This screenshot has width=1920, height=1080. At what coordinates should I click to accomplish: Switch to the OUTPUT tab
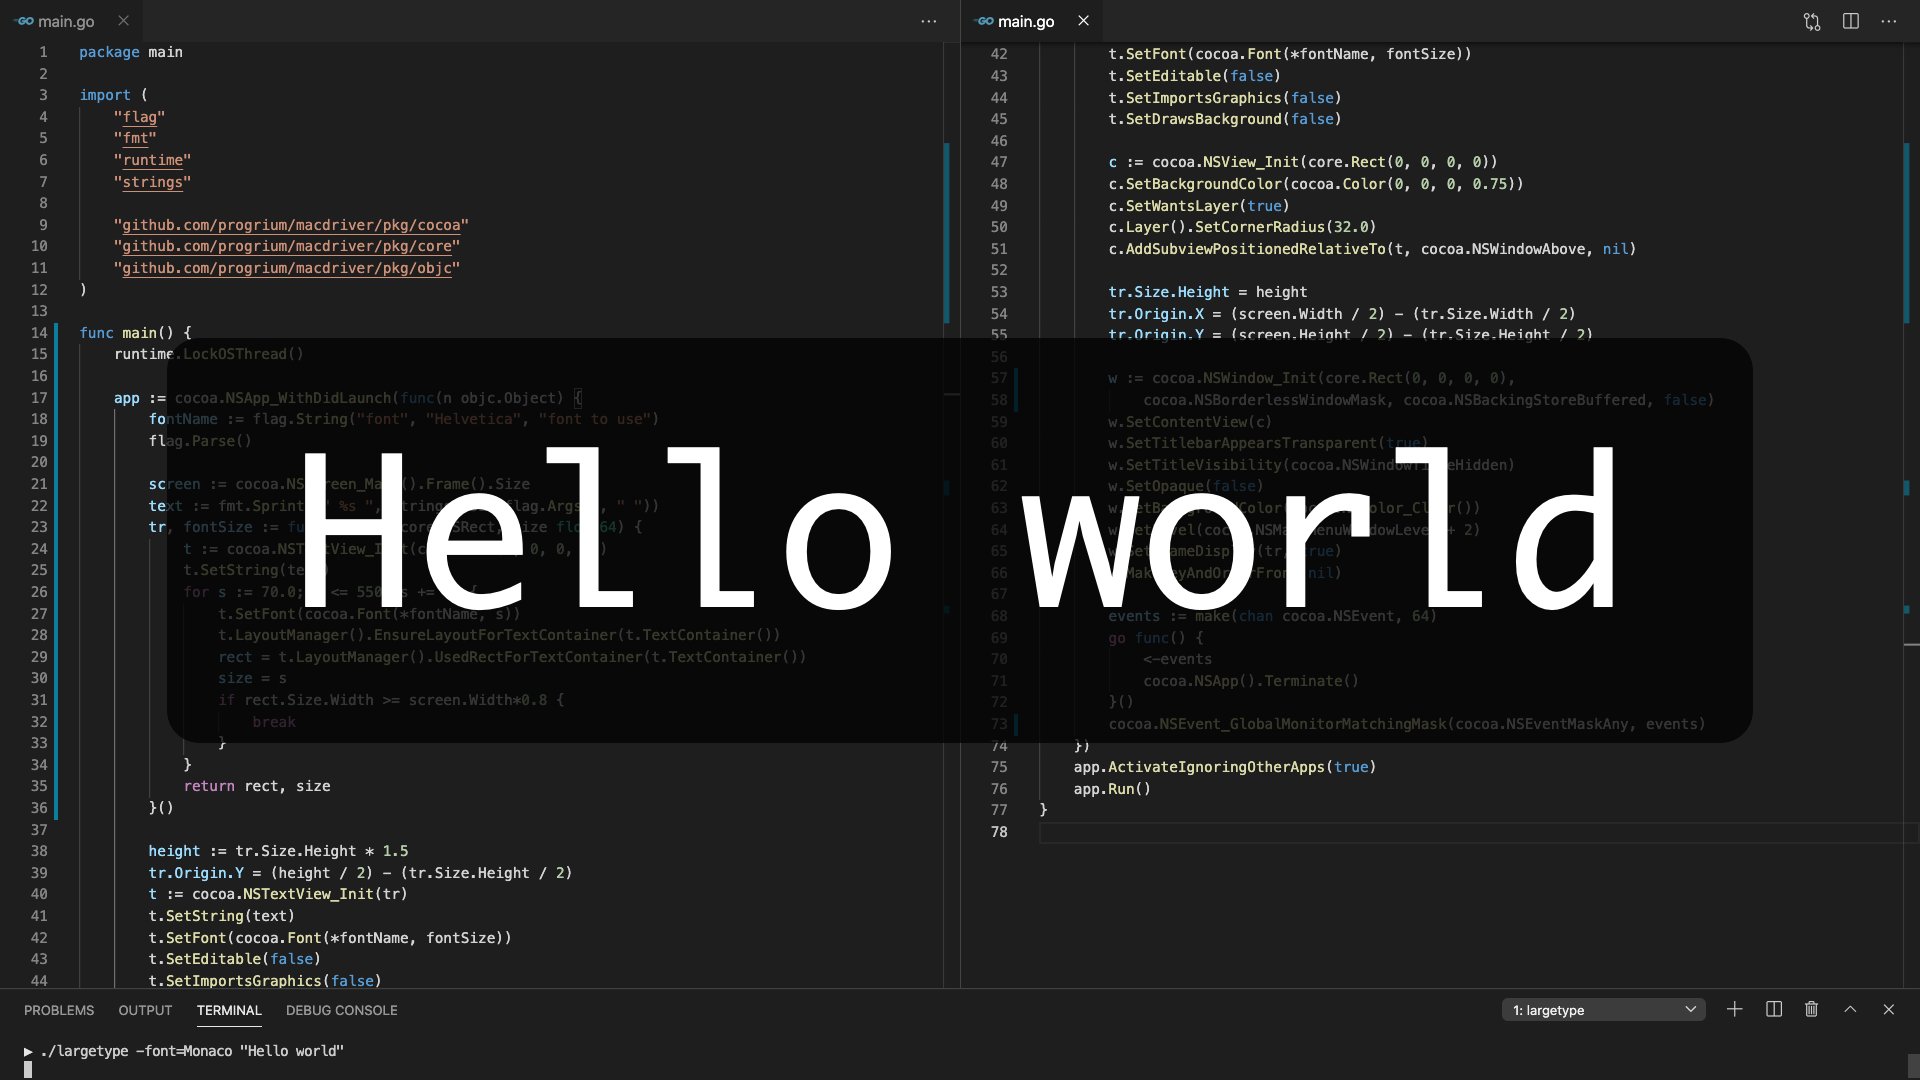(x=145, y=1010)
